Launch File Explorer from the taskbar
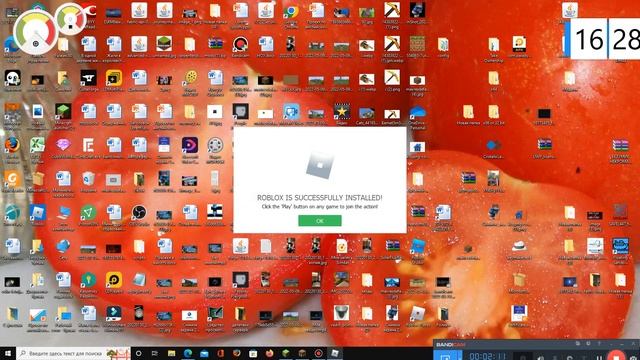640x360 pixels. click(171, 353)
